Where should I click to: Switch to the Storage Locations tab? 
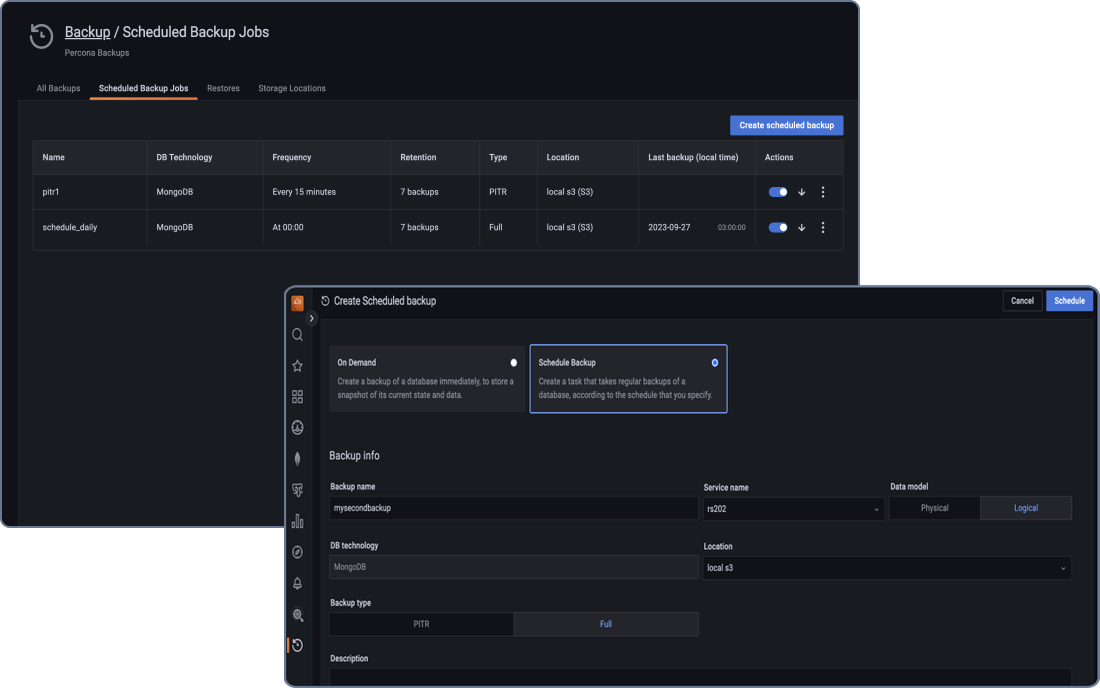tap(292, 88)
